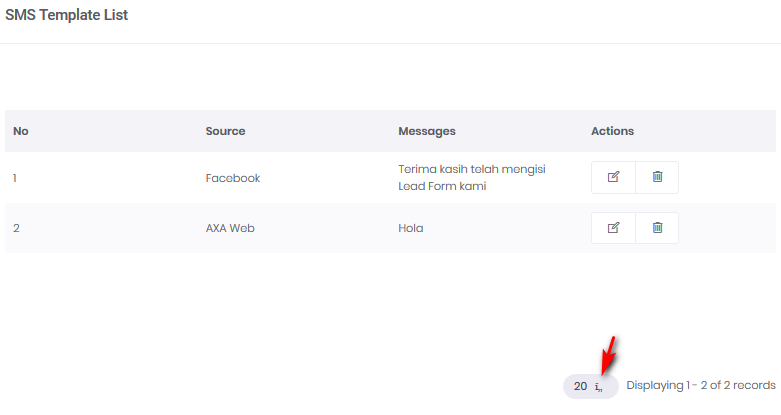Screen dimensions: 781x415
Task: Sort by the Source column header
Action: [x=225, y=131]
